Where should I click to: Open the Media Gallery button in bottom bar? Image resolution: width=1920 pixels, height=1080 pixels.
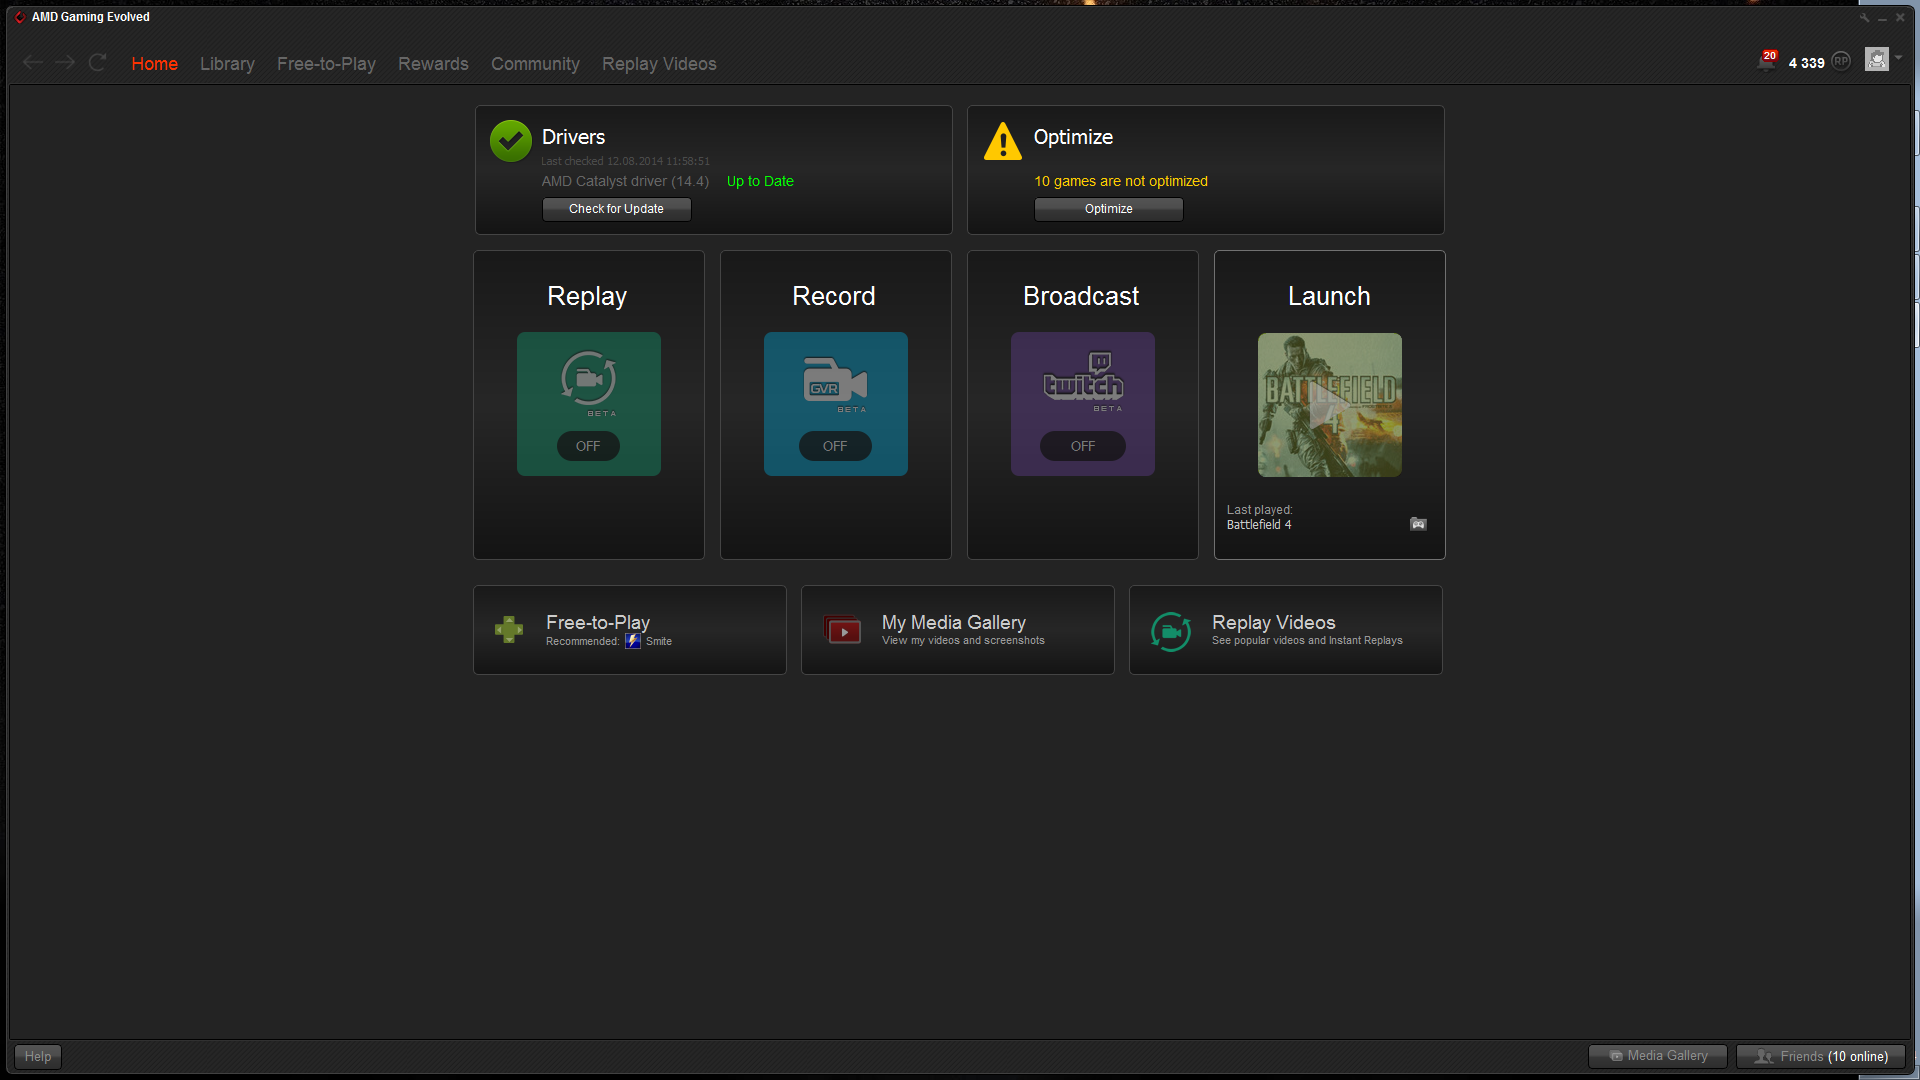click(1658, 1056)
